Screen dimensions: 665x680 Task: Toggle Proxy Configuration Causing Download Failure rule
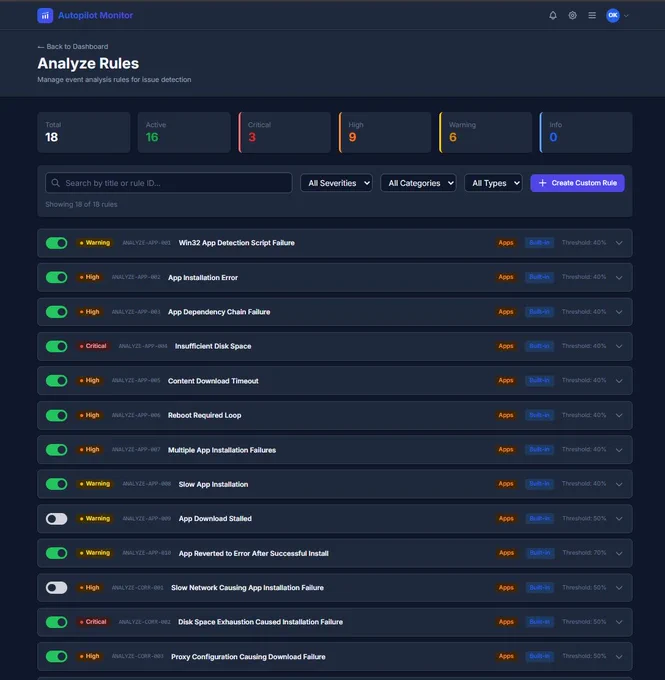pos(56,657)
